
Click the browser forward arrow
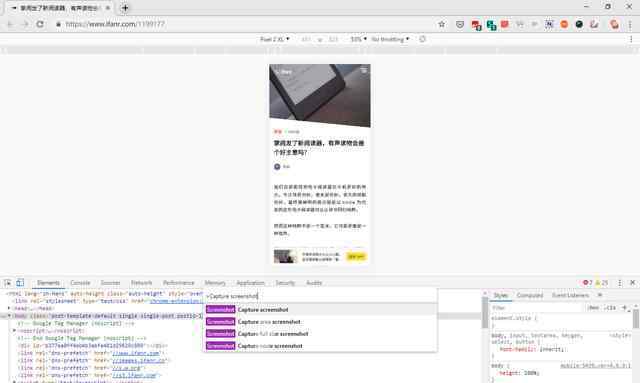point(25,24)
